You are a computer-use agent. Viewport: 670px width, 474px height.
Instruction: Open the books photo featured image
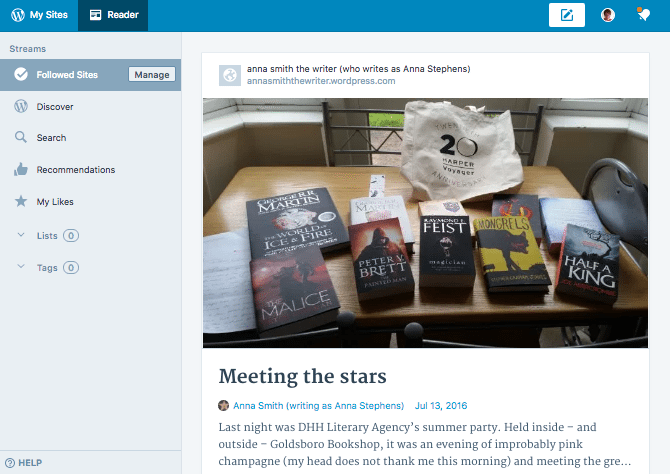pos(425,223)
